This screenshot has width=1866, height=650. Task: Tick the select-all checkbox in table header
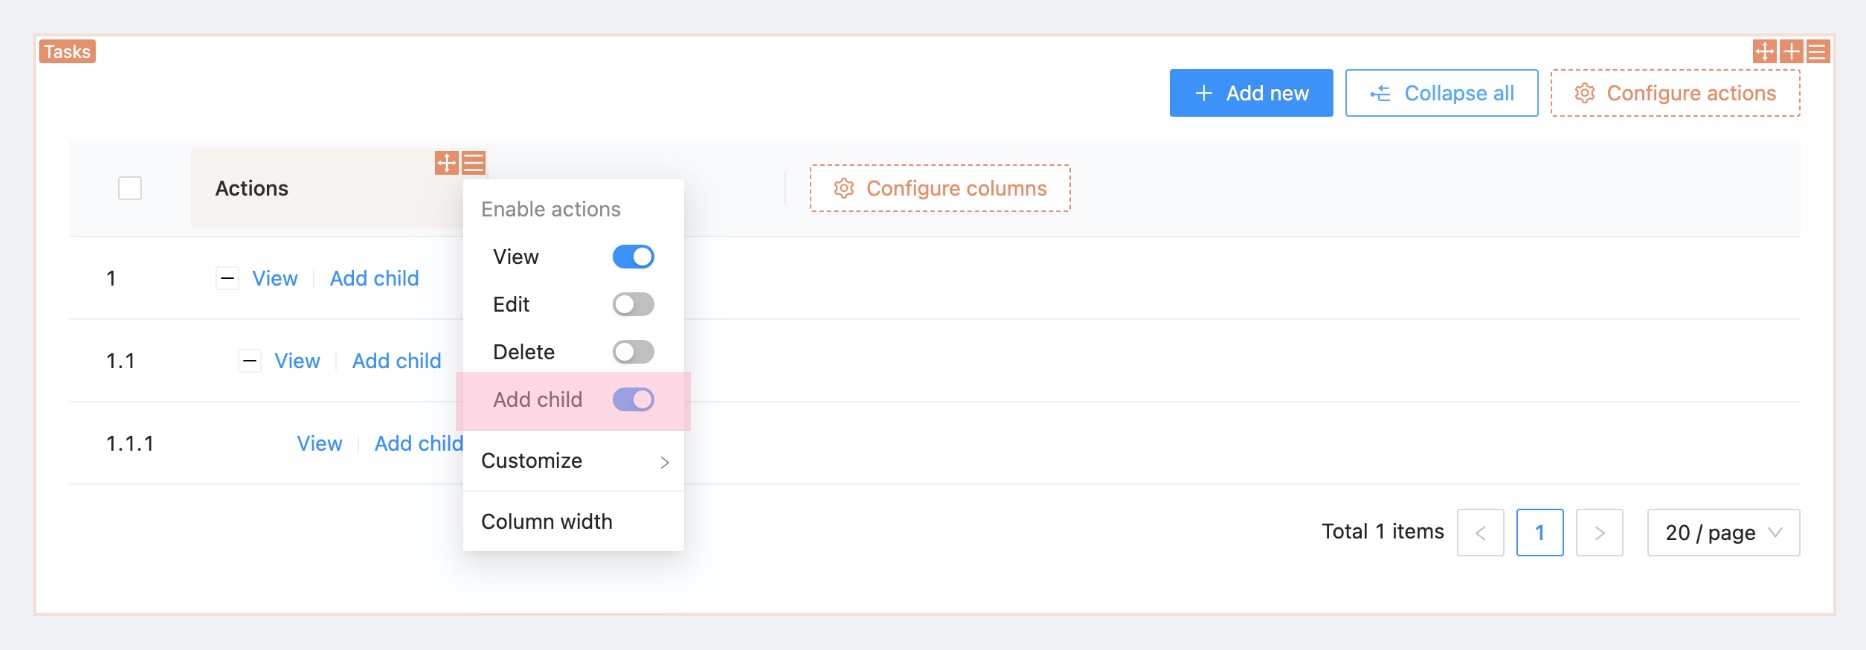coord(130,188)
